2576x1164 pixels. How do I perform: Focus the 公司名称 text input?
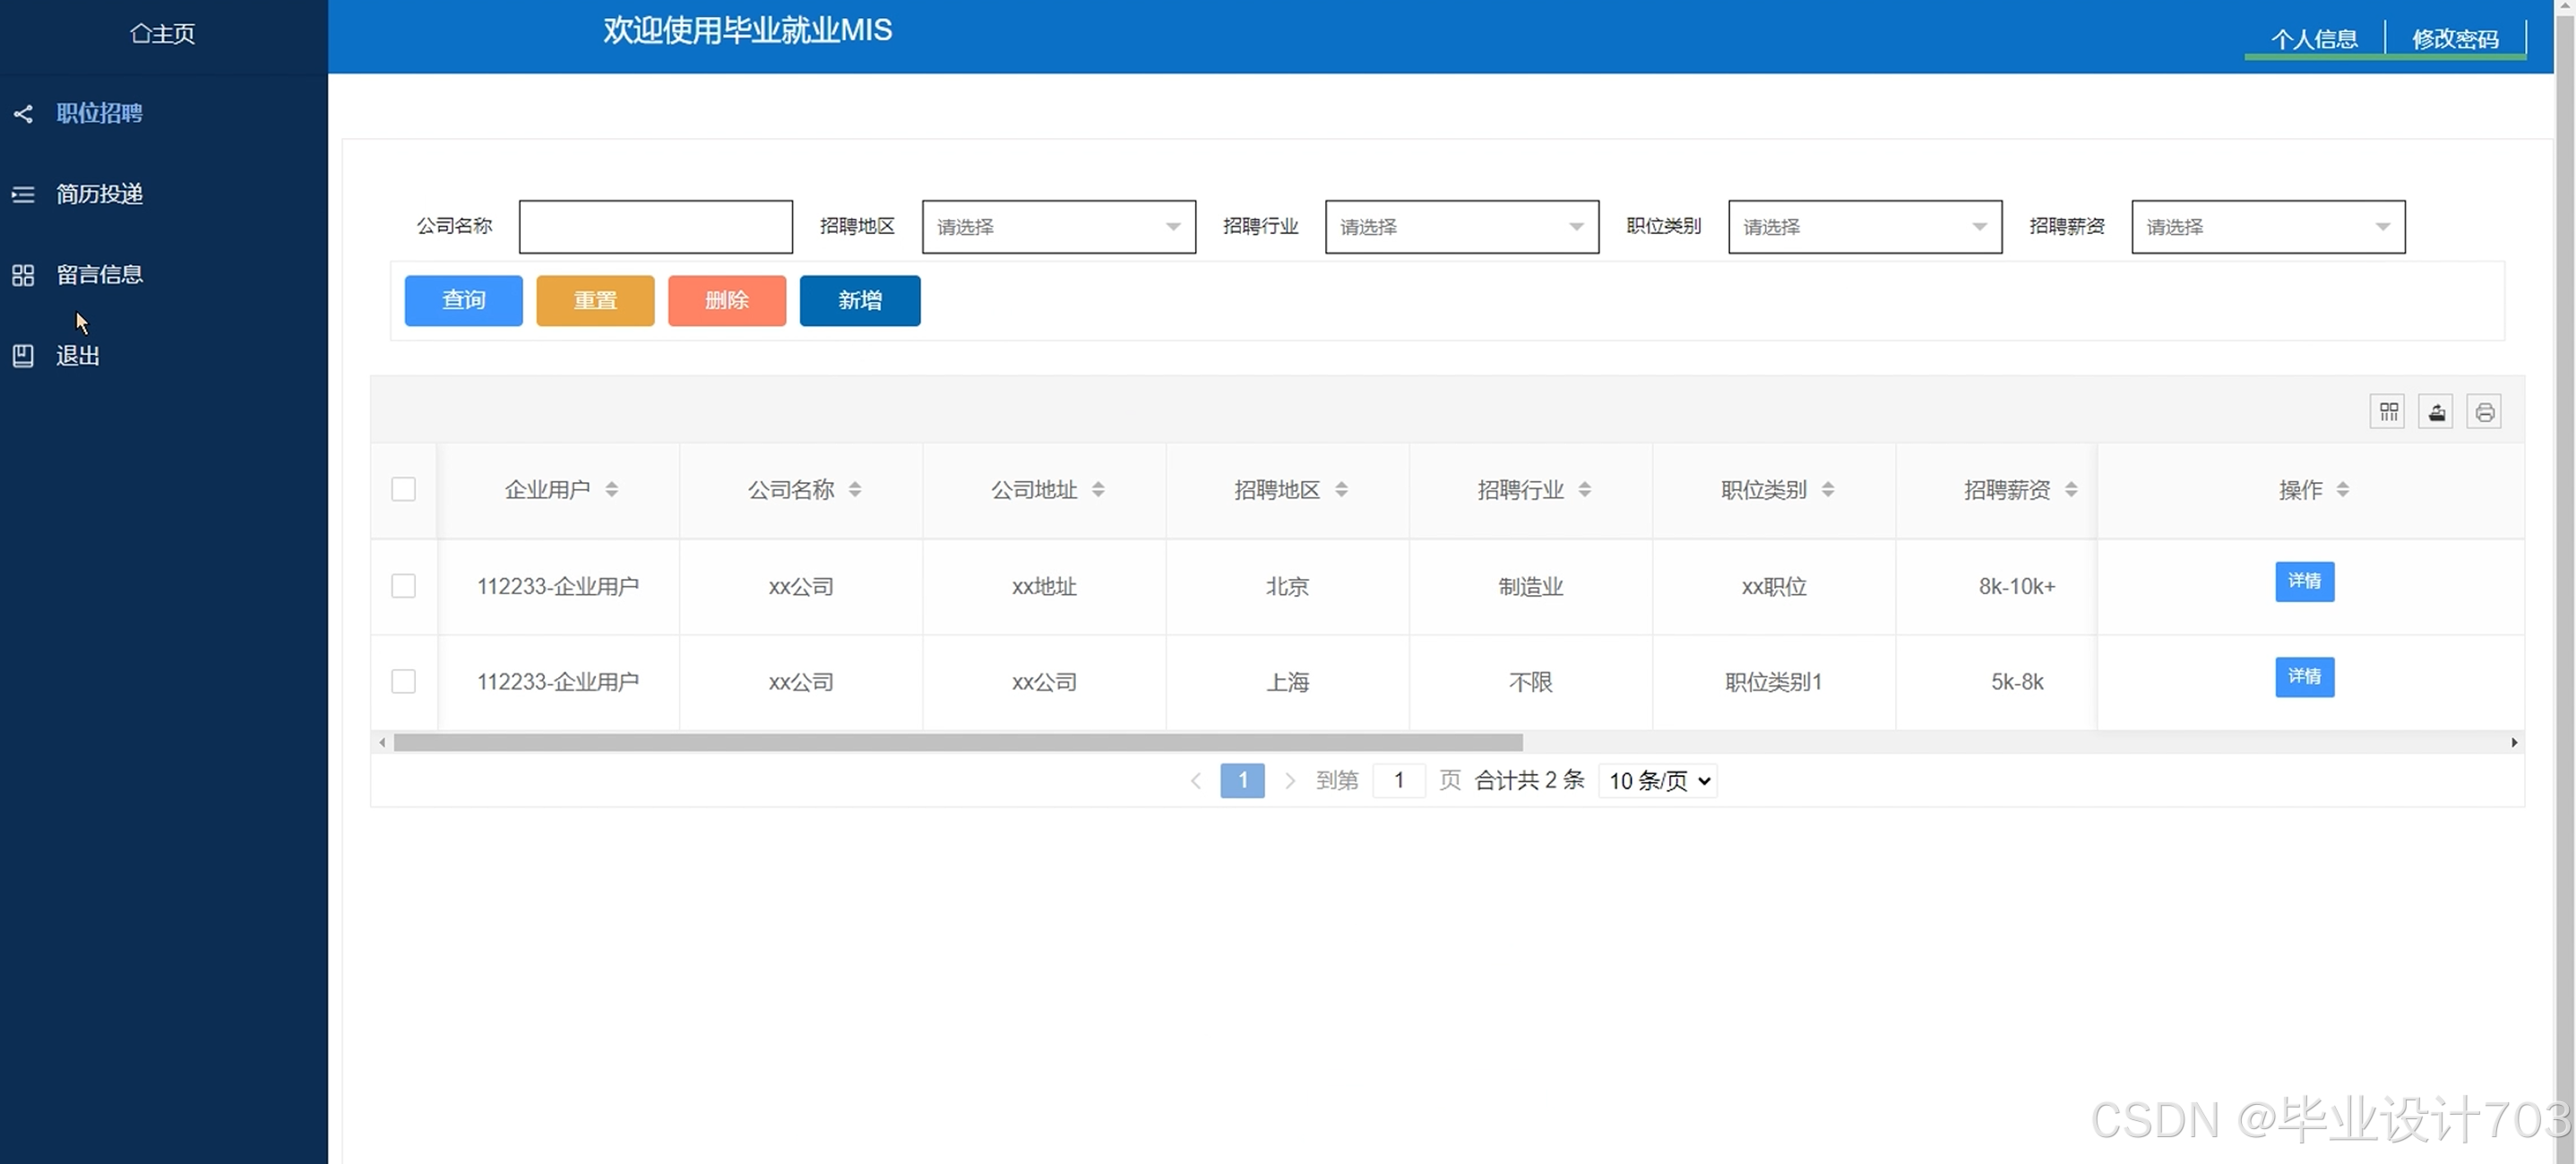tap(655, 227)
